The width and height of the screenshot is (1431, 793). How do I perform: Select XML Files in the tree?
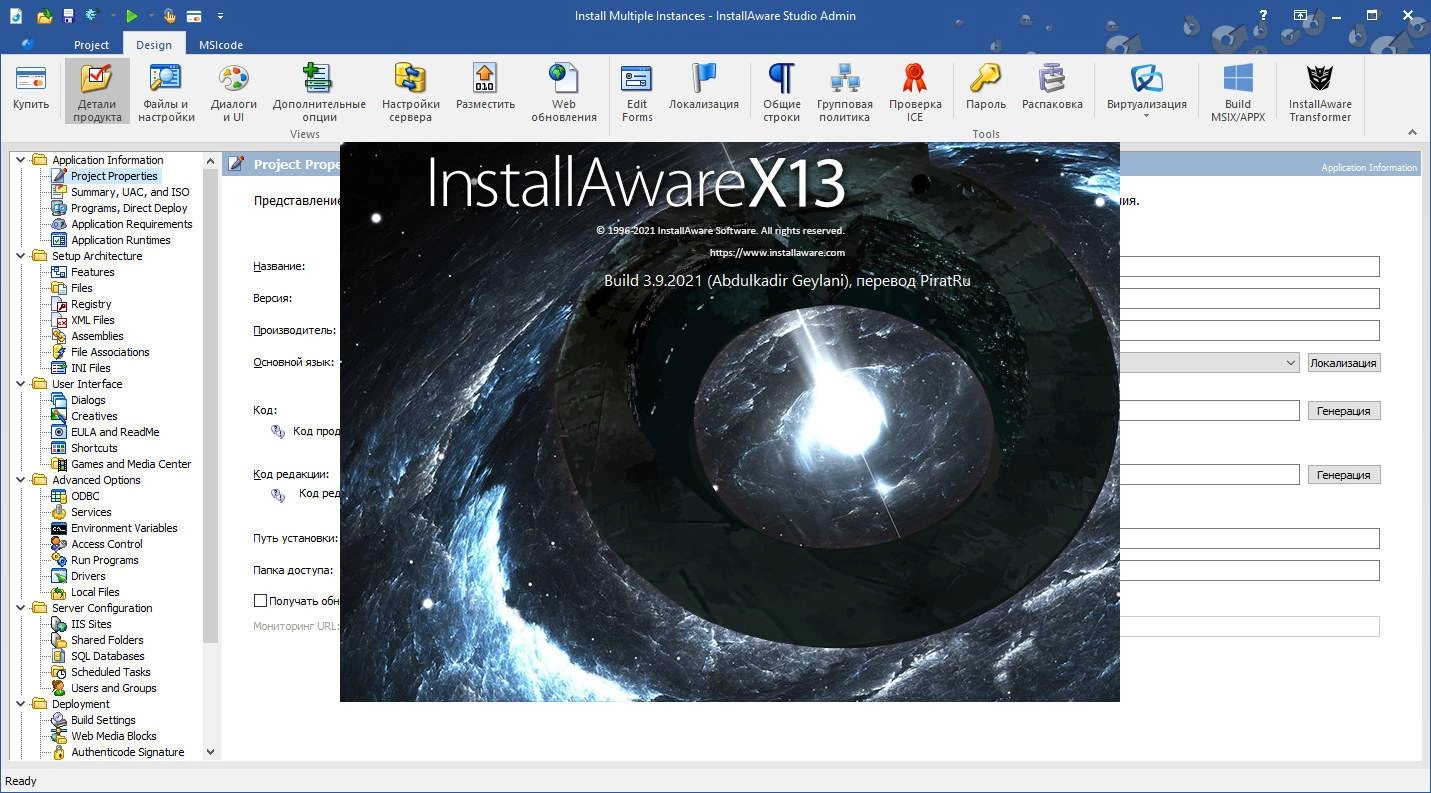click(92, 320)
